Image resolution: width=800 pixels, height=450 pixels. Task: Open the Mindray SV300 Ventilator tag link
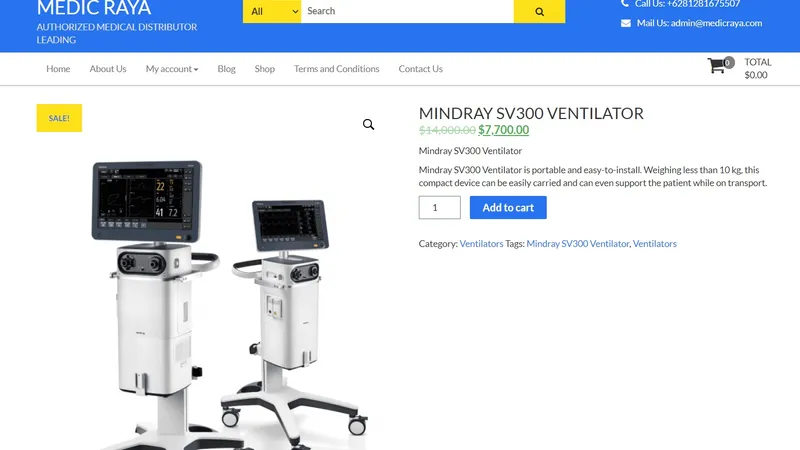coord(578,244)
